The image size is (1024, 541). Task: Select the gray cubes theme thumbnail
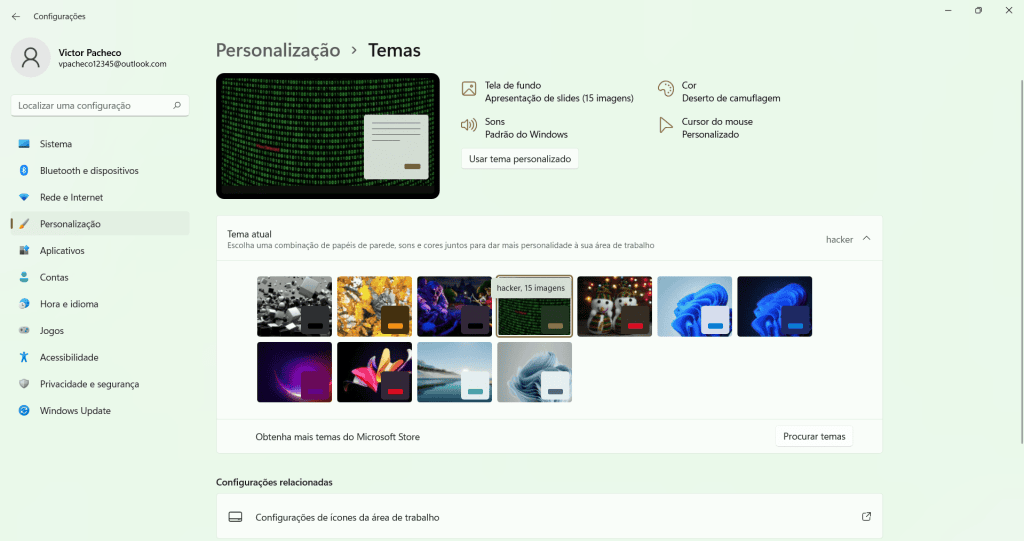point(295,306)
